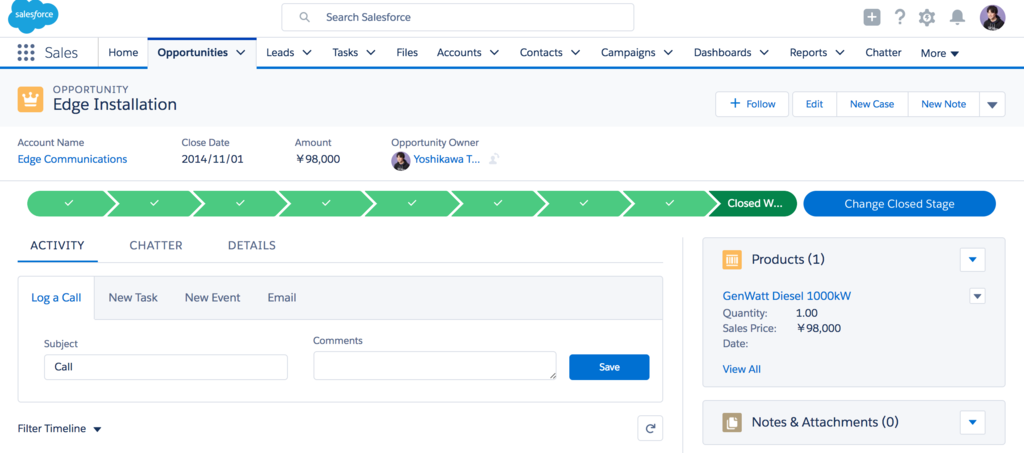The width and height of the screenshot is (1024, 453).
Task: Expand the Accounts tab dropdown chevron
Action: click(x=494, y=53)
